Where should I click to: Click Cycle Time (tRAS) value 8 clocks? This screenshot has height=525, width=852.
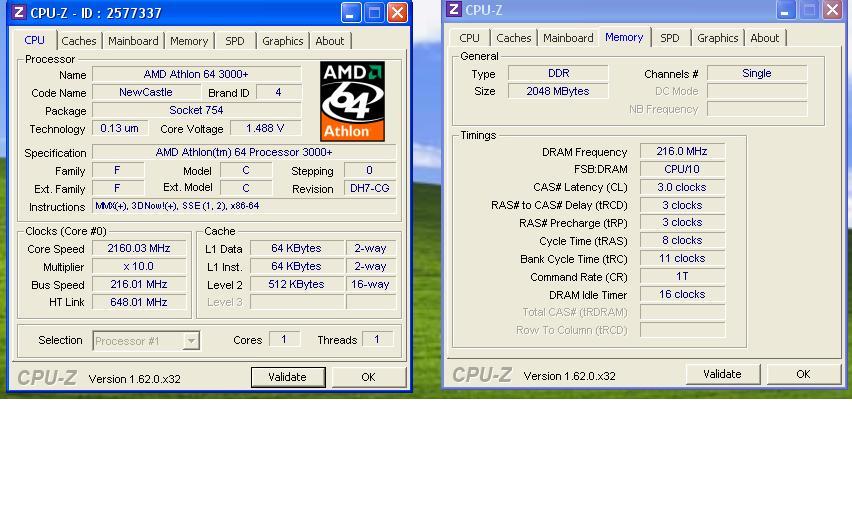[682, 240]
